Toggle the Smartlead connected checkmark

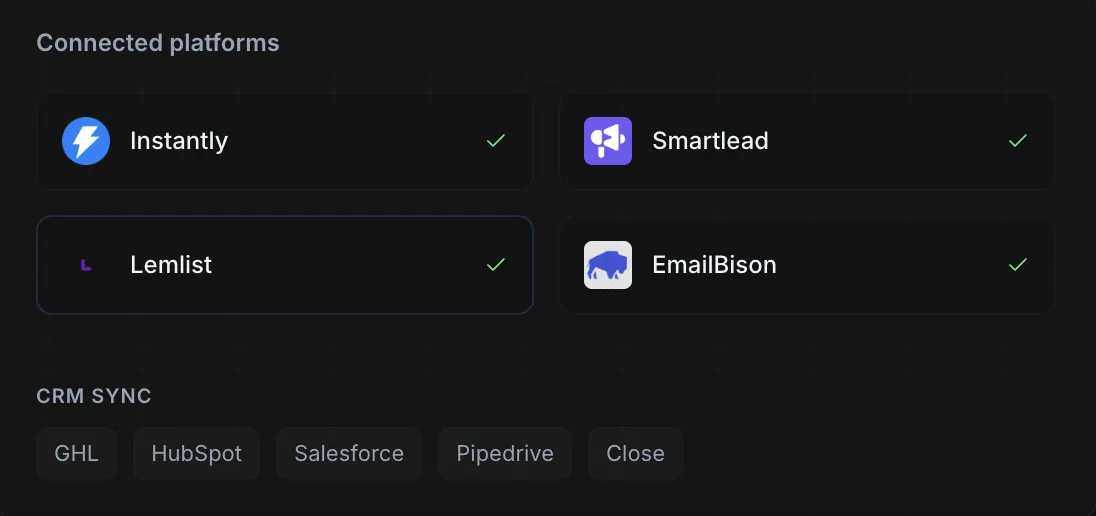tap(1018, 141)
